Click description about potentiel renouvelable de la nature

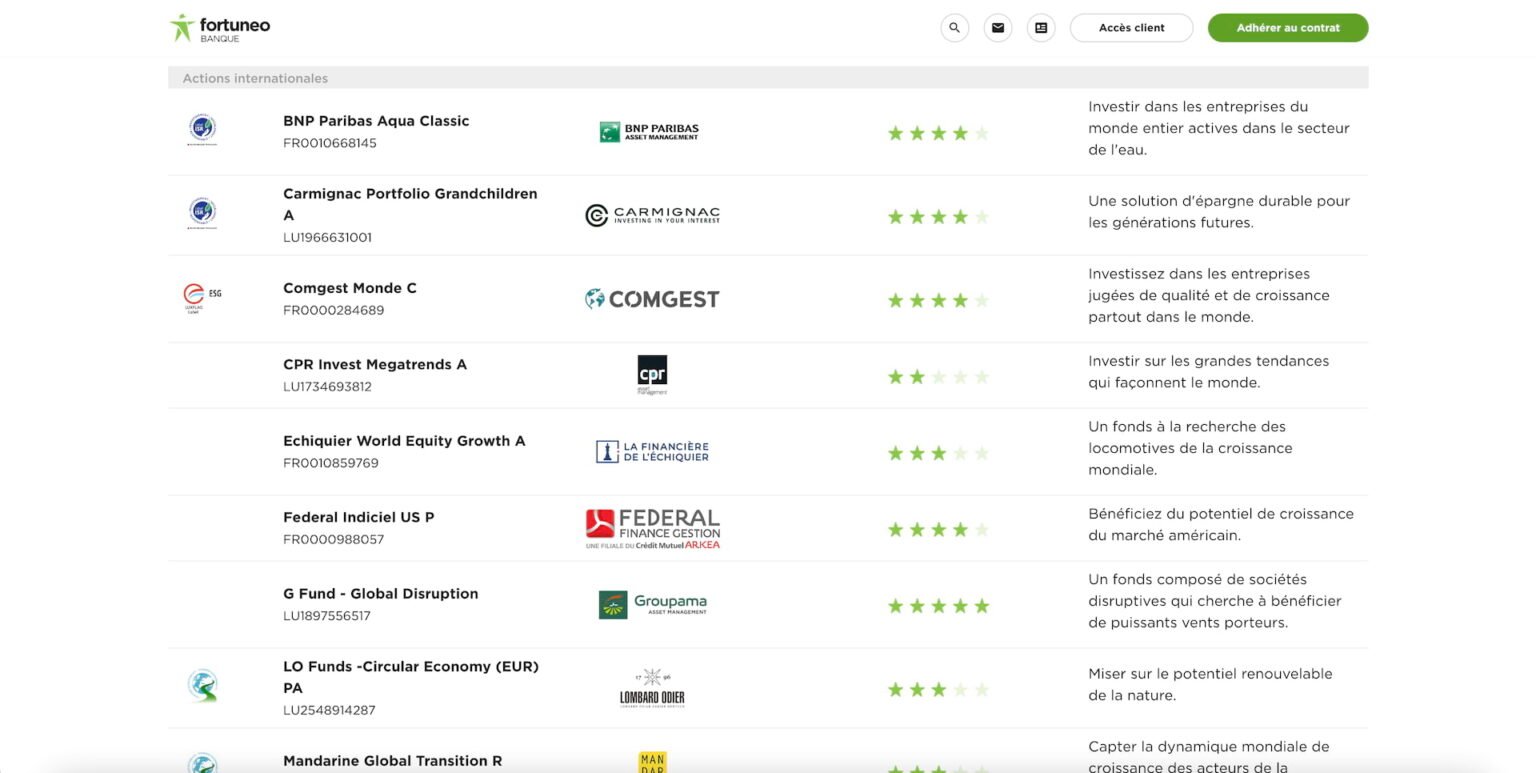point(1210,685)
